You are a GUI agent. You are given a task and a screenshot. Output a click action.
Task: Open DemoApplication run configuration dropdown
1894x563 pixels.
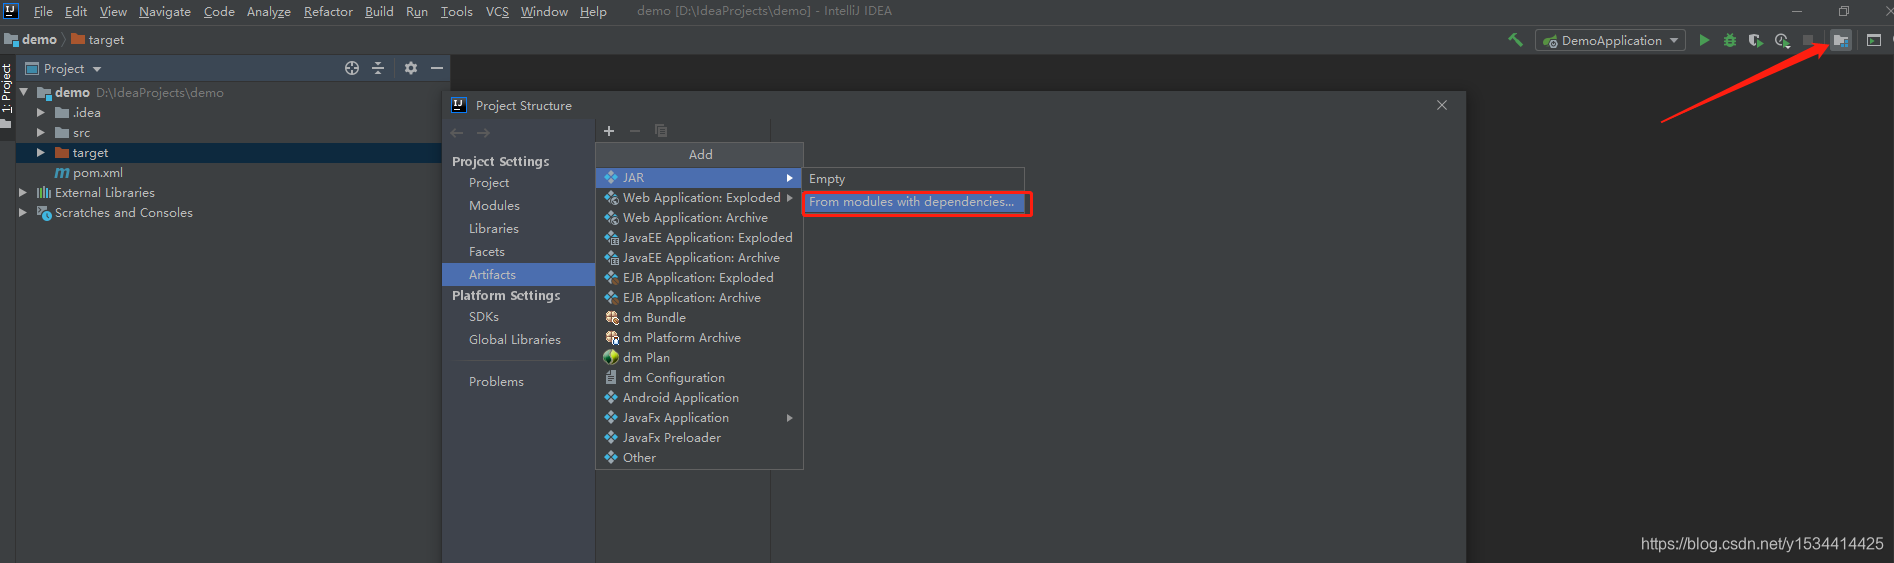pos(1610,40)
